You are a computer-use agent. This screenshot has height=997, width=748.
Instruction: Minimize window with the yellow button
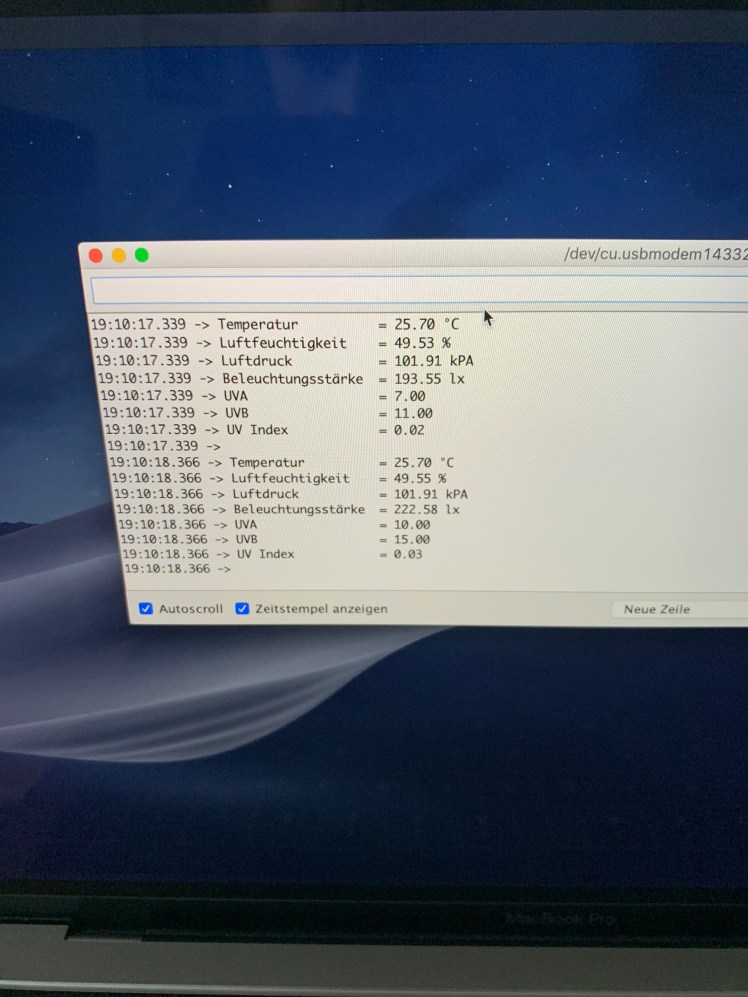119,255
